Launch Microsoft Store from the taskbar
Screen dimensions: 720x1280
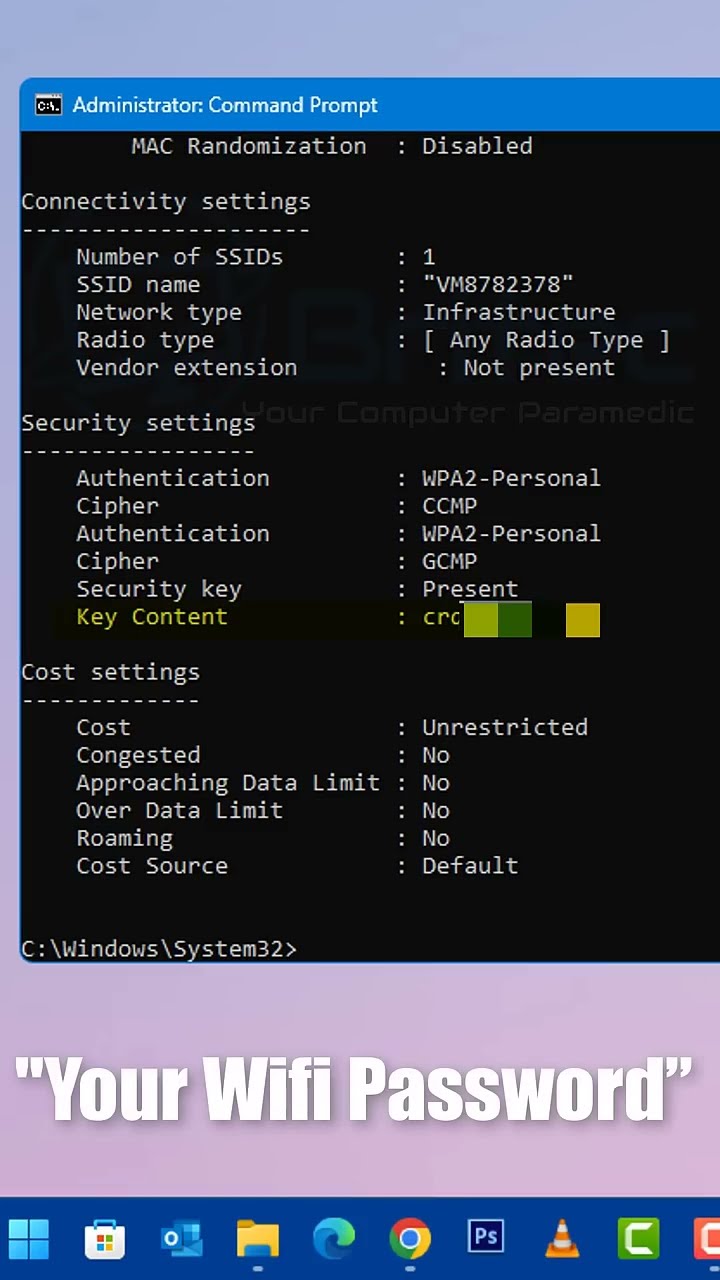click(104, 1240)
